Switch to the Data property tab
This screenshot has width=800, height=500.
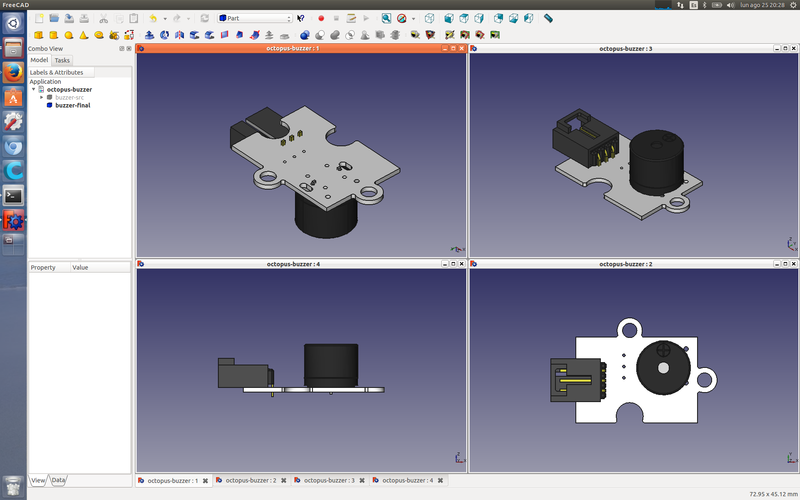[59, 480]
